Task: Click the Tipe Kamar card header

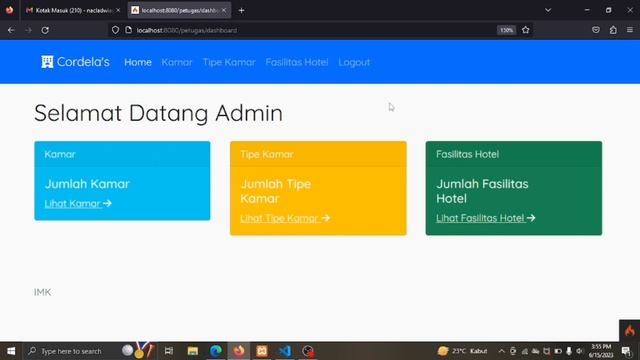Action: [x=318, y=154]
